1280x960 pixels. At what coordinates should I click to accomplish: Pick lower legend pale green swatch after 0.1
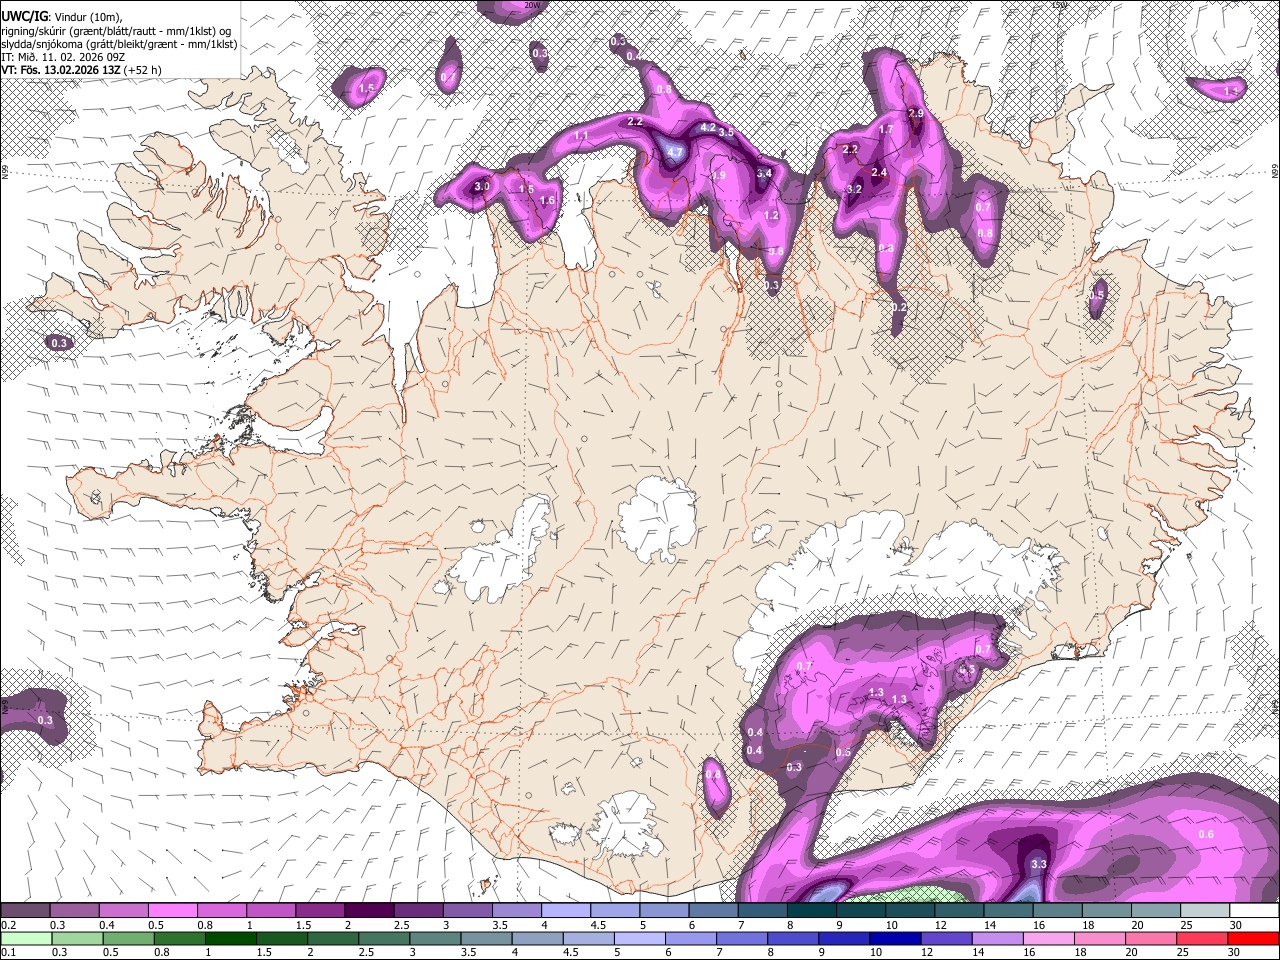[x=25, y=938]
